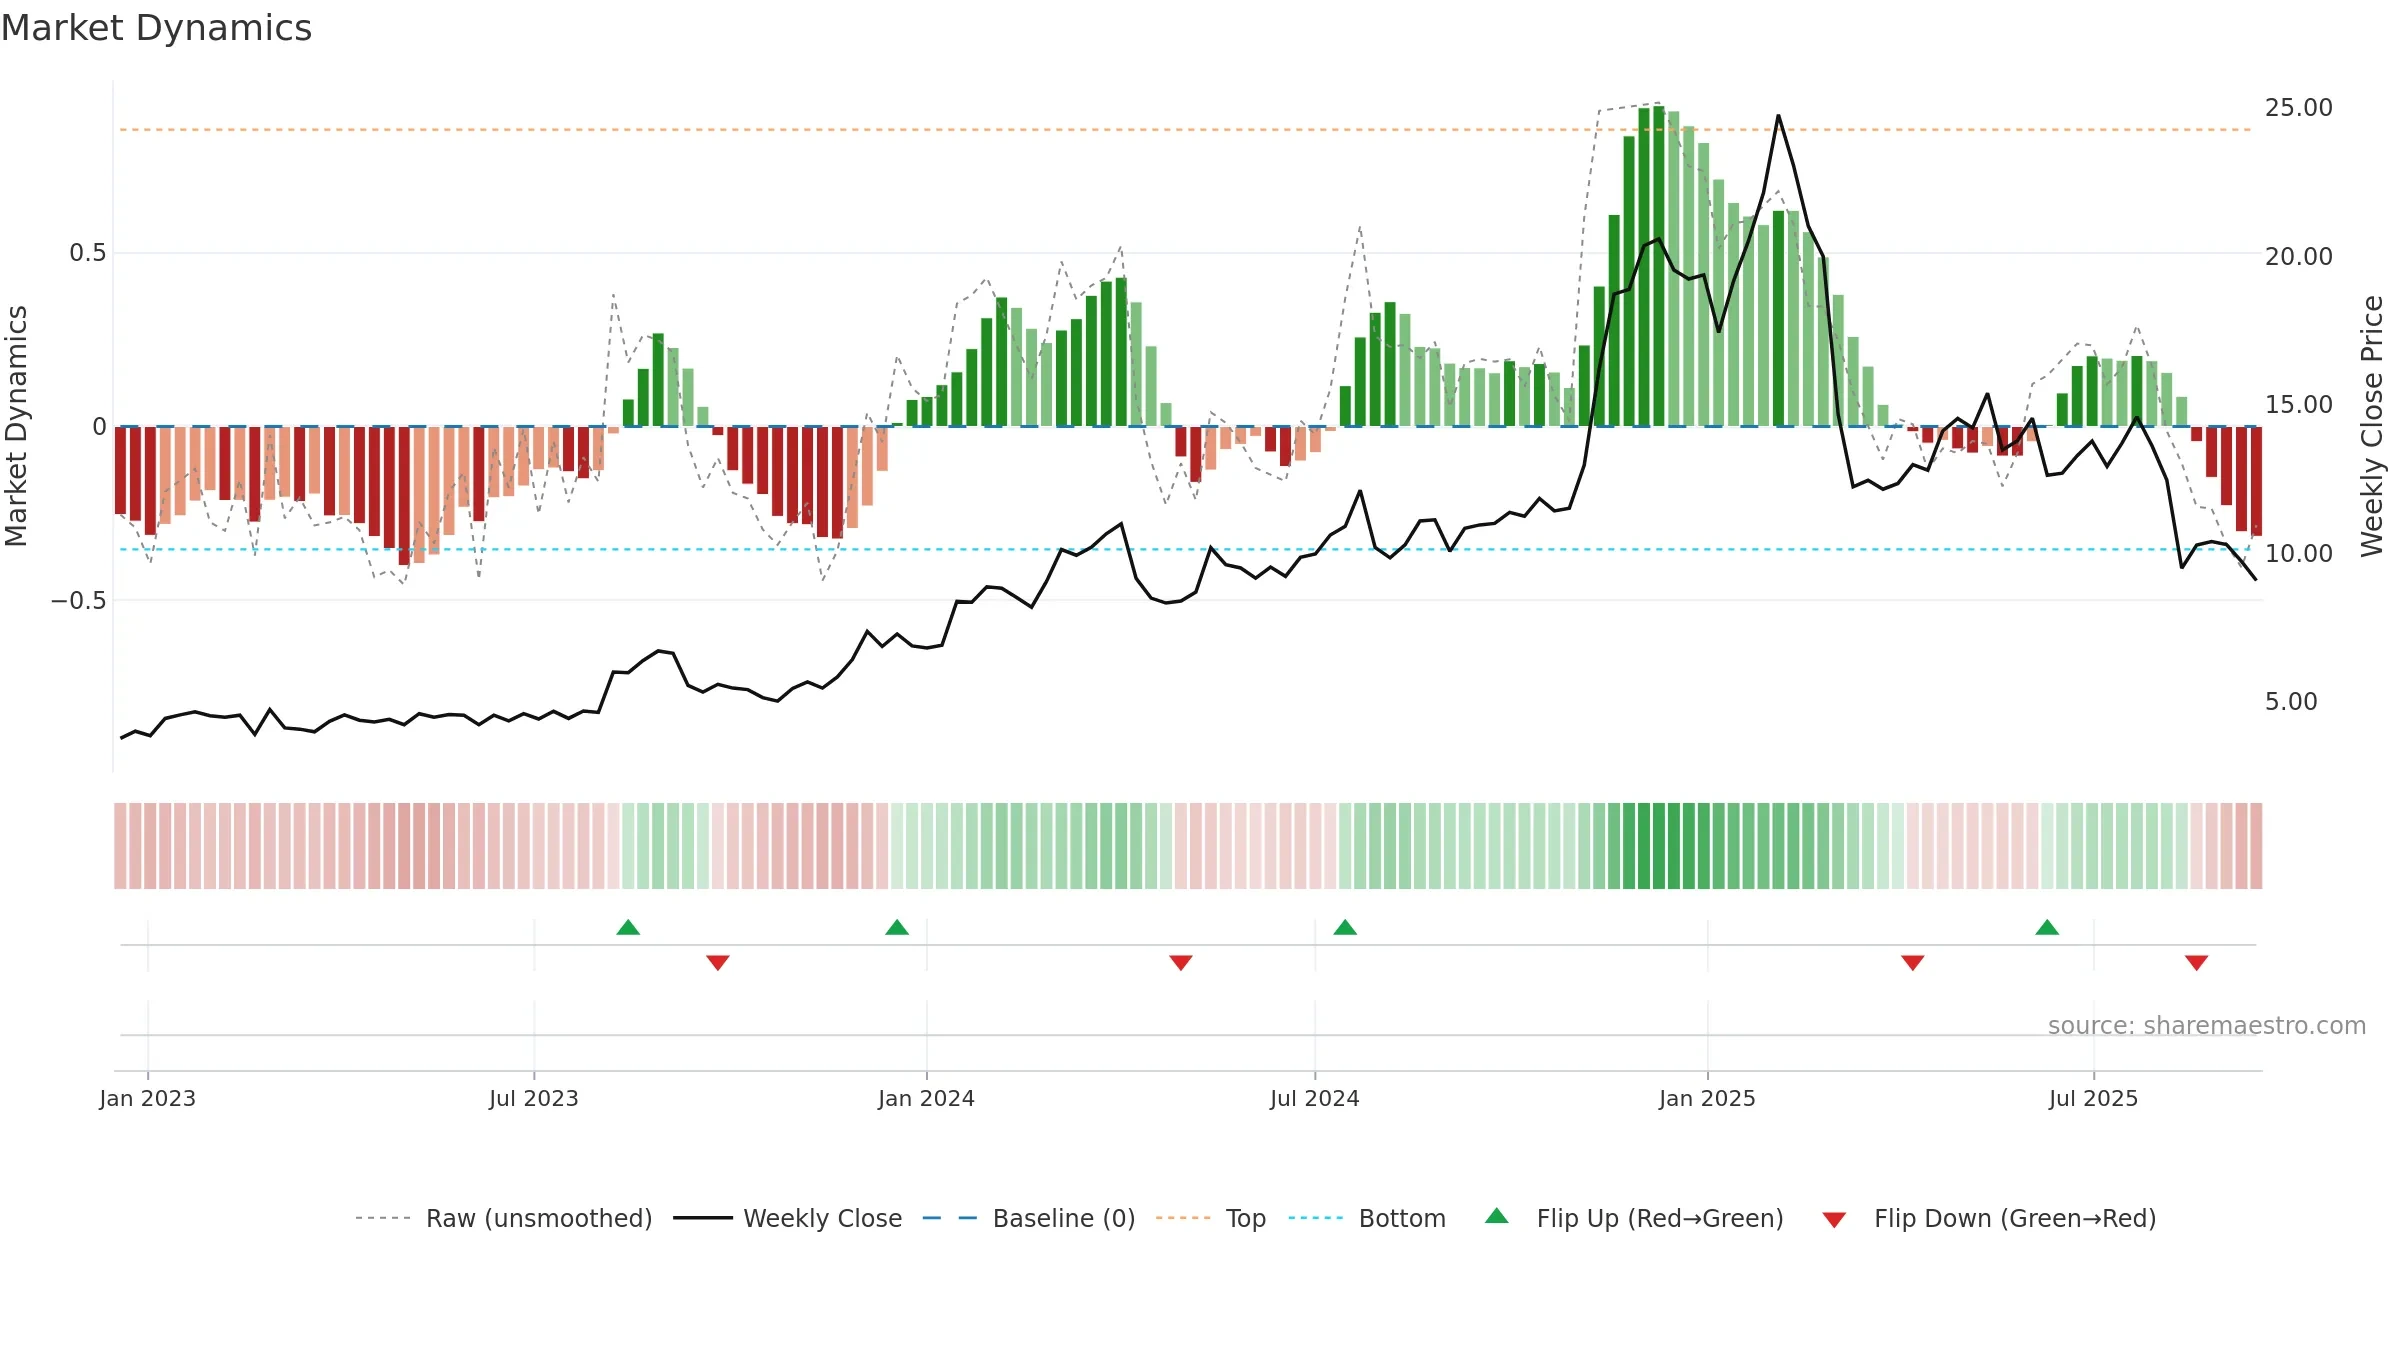The width and height of the screenshot is (2400, 1350).
Task: Toggle the Baseline (0) legend entry
Action: pos(1028,1218)
